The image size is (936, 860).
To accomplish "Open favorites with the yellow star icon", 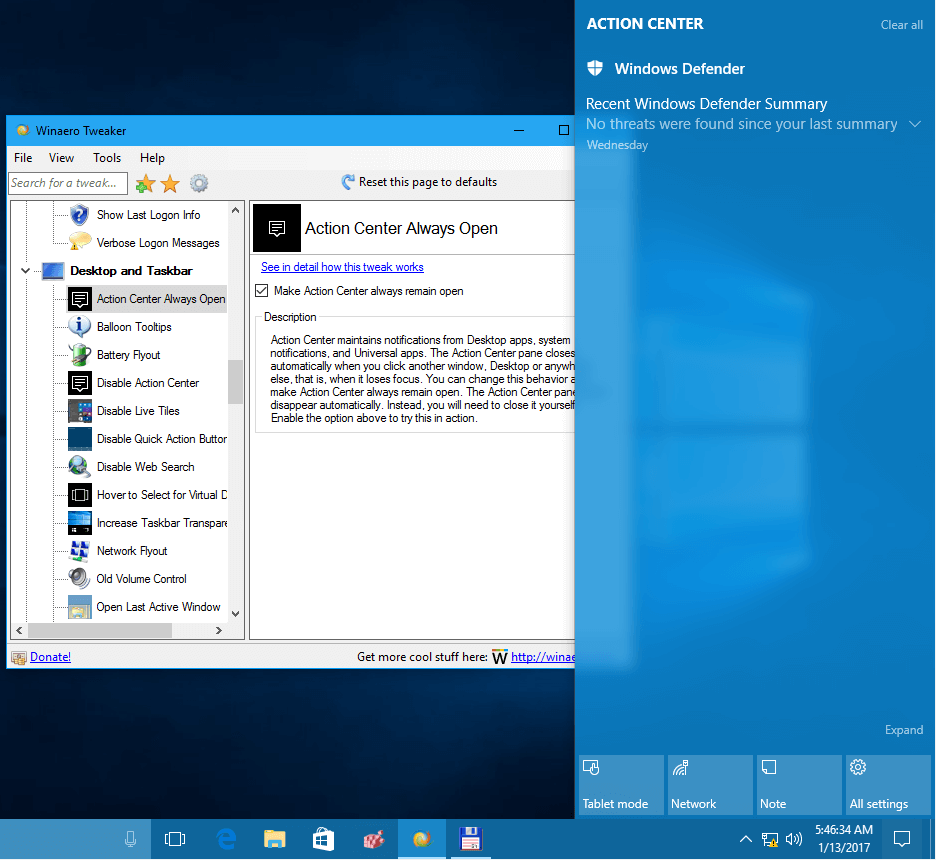I will coord(170,183).
